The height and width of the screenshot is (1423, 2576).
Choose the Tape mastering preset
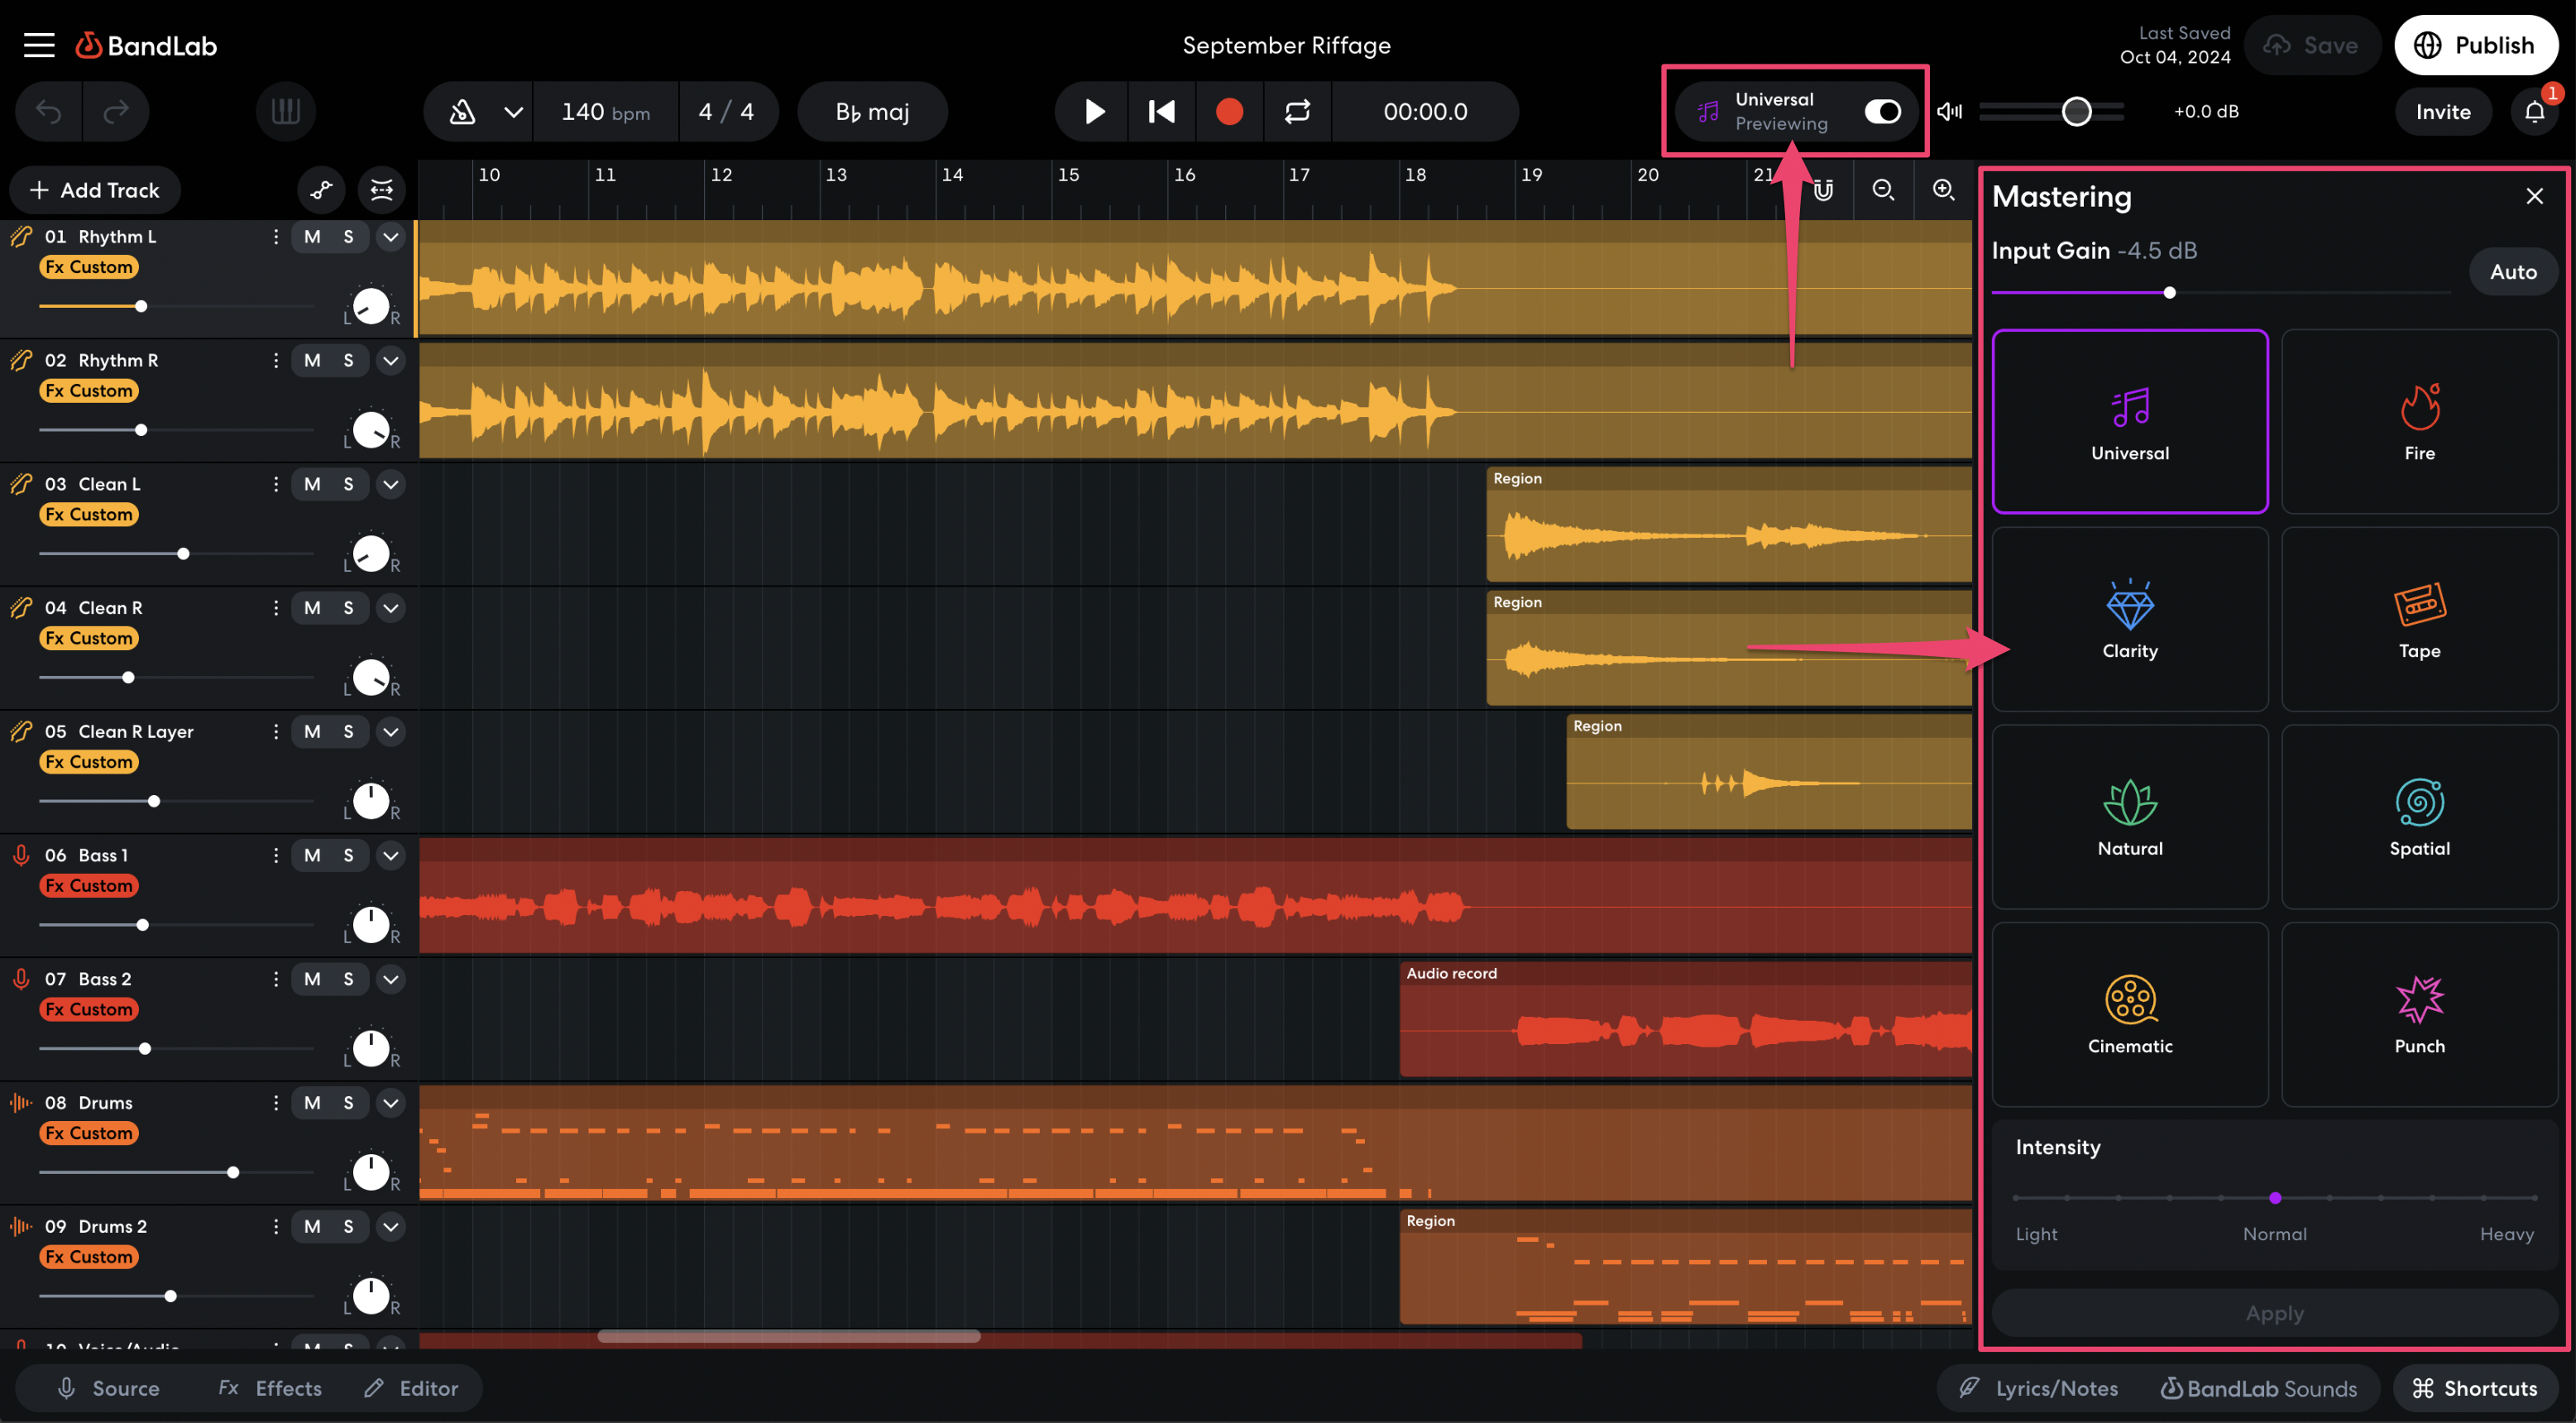tap(2418, 619)
